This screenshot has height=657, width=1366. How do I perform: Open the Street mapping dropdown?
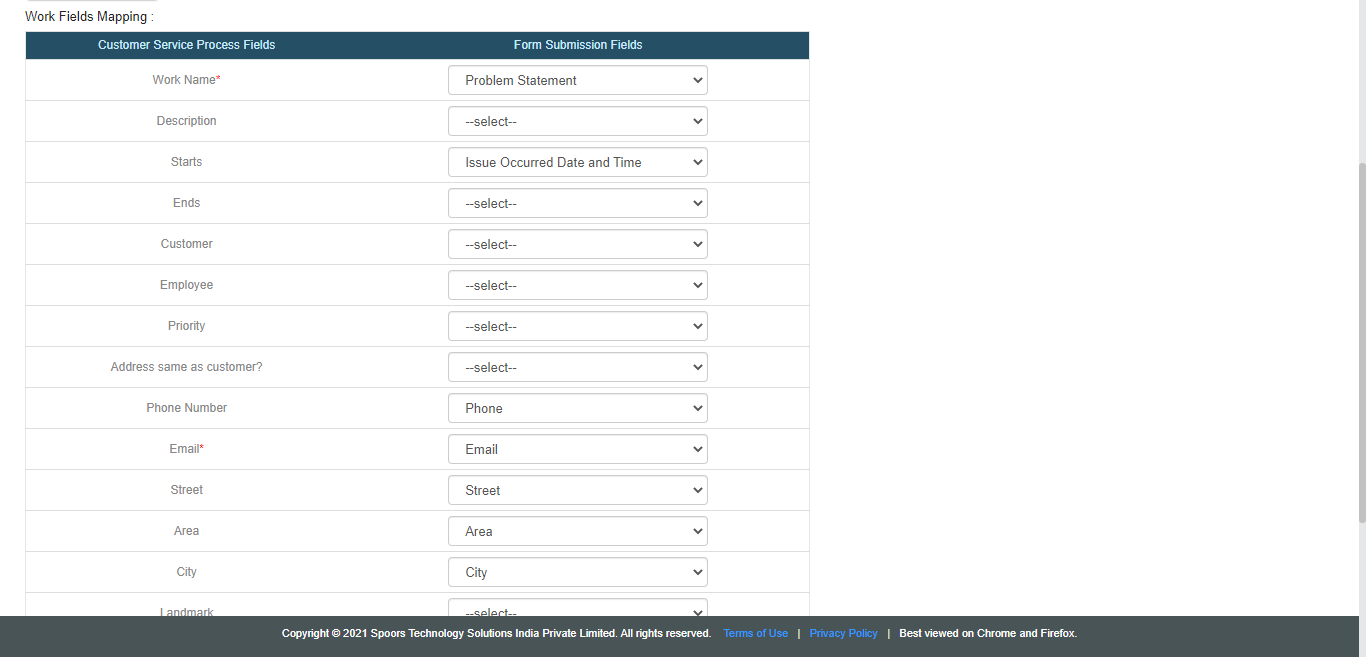577,490
